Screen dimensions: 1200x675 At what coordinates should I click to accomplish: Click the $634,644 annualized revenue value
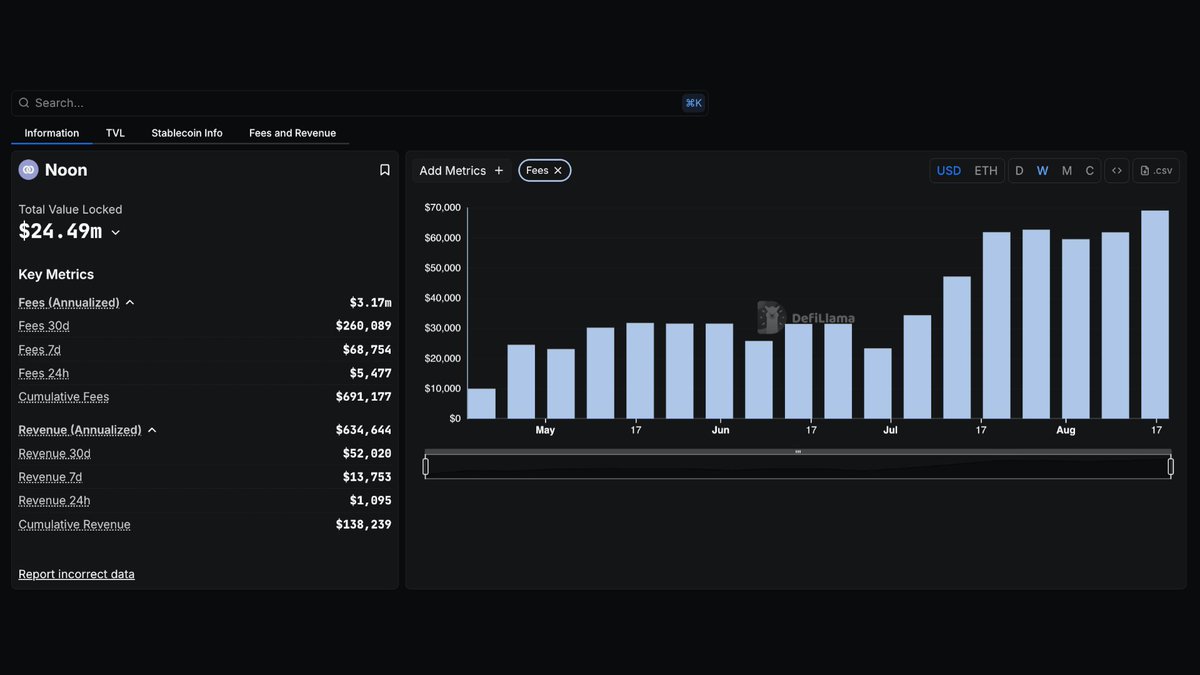[363, 430]
